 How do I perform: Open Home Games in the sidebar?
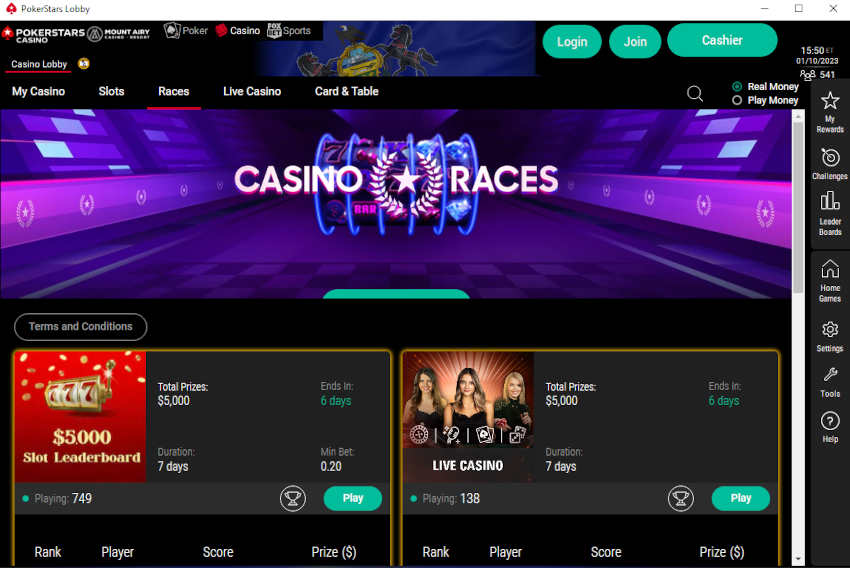click(829, 281)
